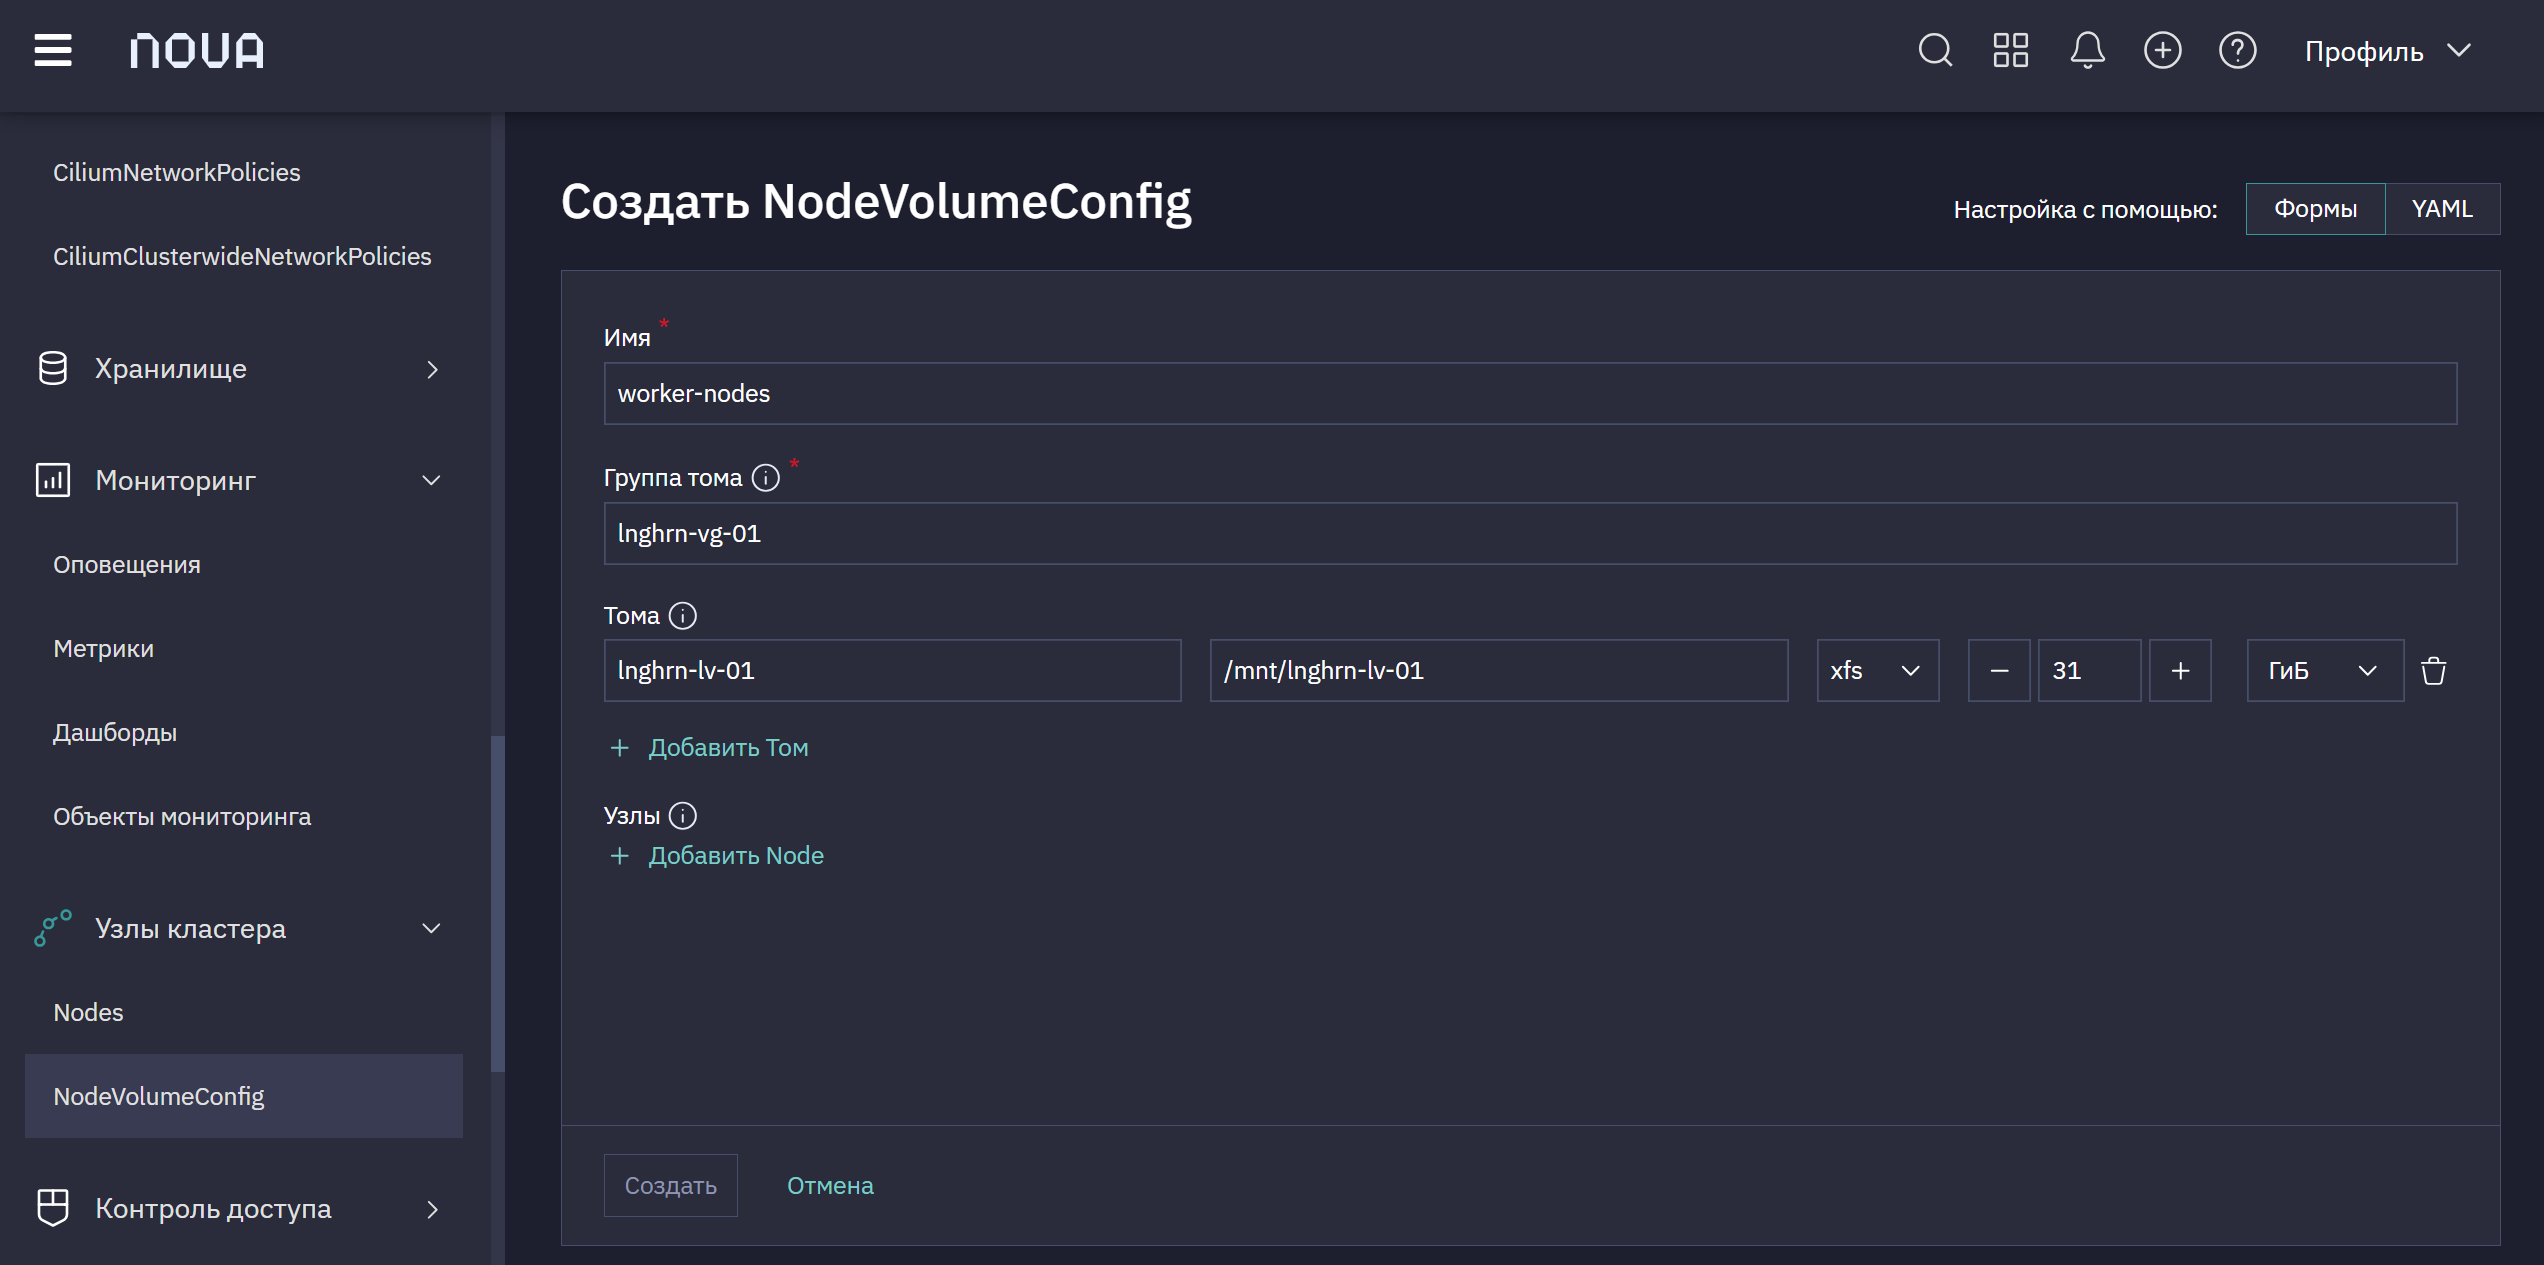Screen dimensions: 2544x1265
Task: Open Метрики in sidebar
Action: pos(104,648)
